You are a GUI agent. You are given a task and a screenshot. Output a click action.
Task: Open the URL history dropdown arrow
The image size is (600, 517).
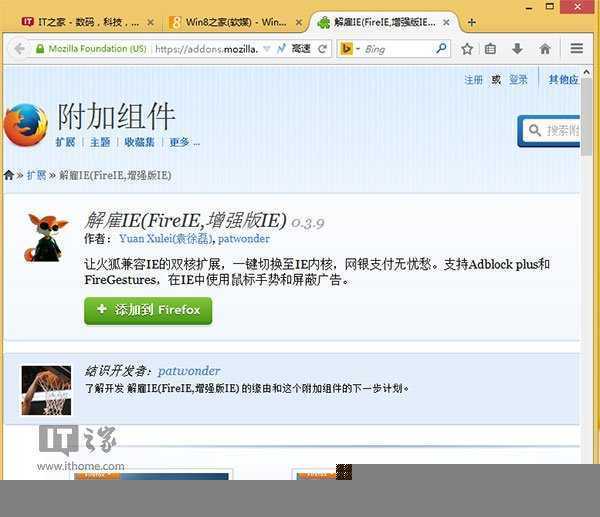(x=267, y=49)
